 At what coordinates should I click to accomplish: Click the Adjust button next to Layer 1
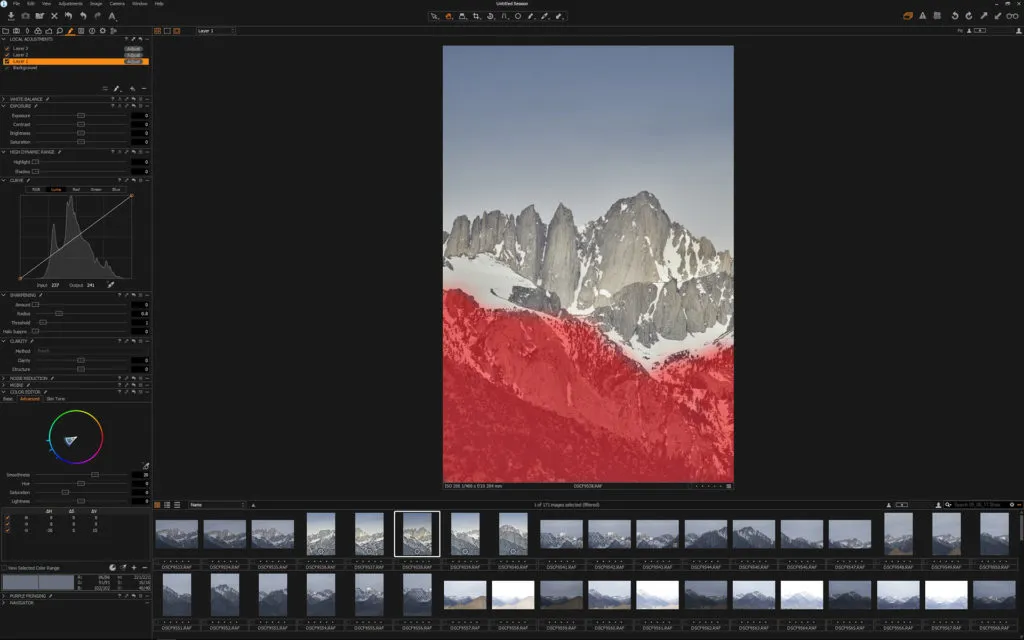(x=134, y=61)
